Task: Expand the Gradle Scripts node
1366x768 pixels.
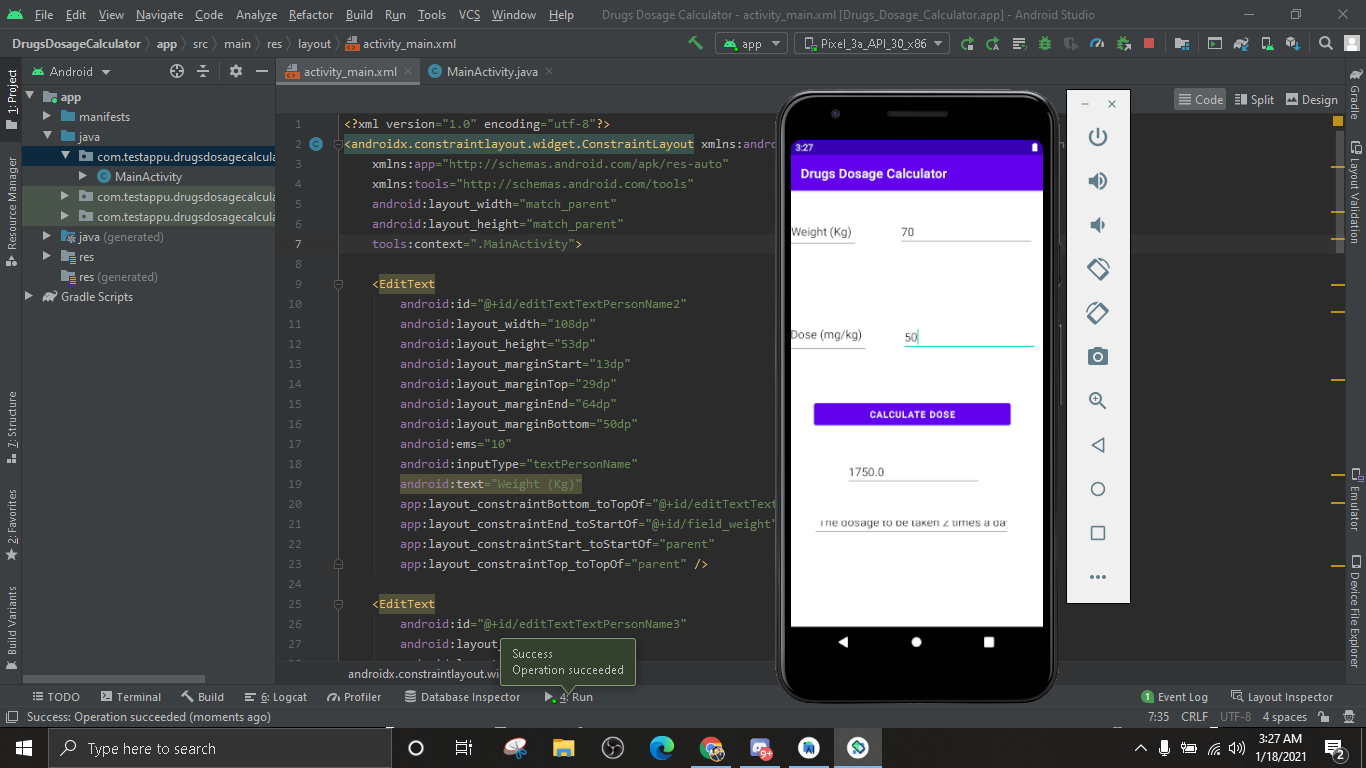Action: point(30,297)
